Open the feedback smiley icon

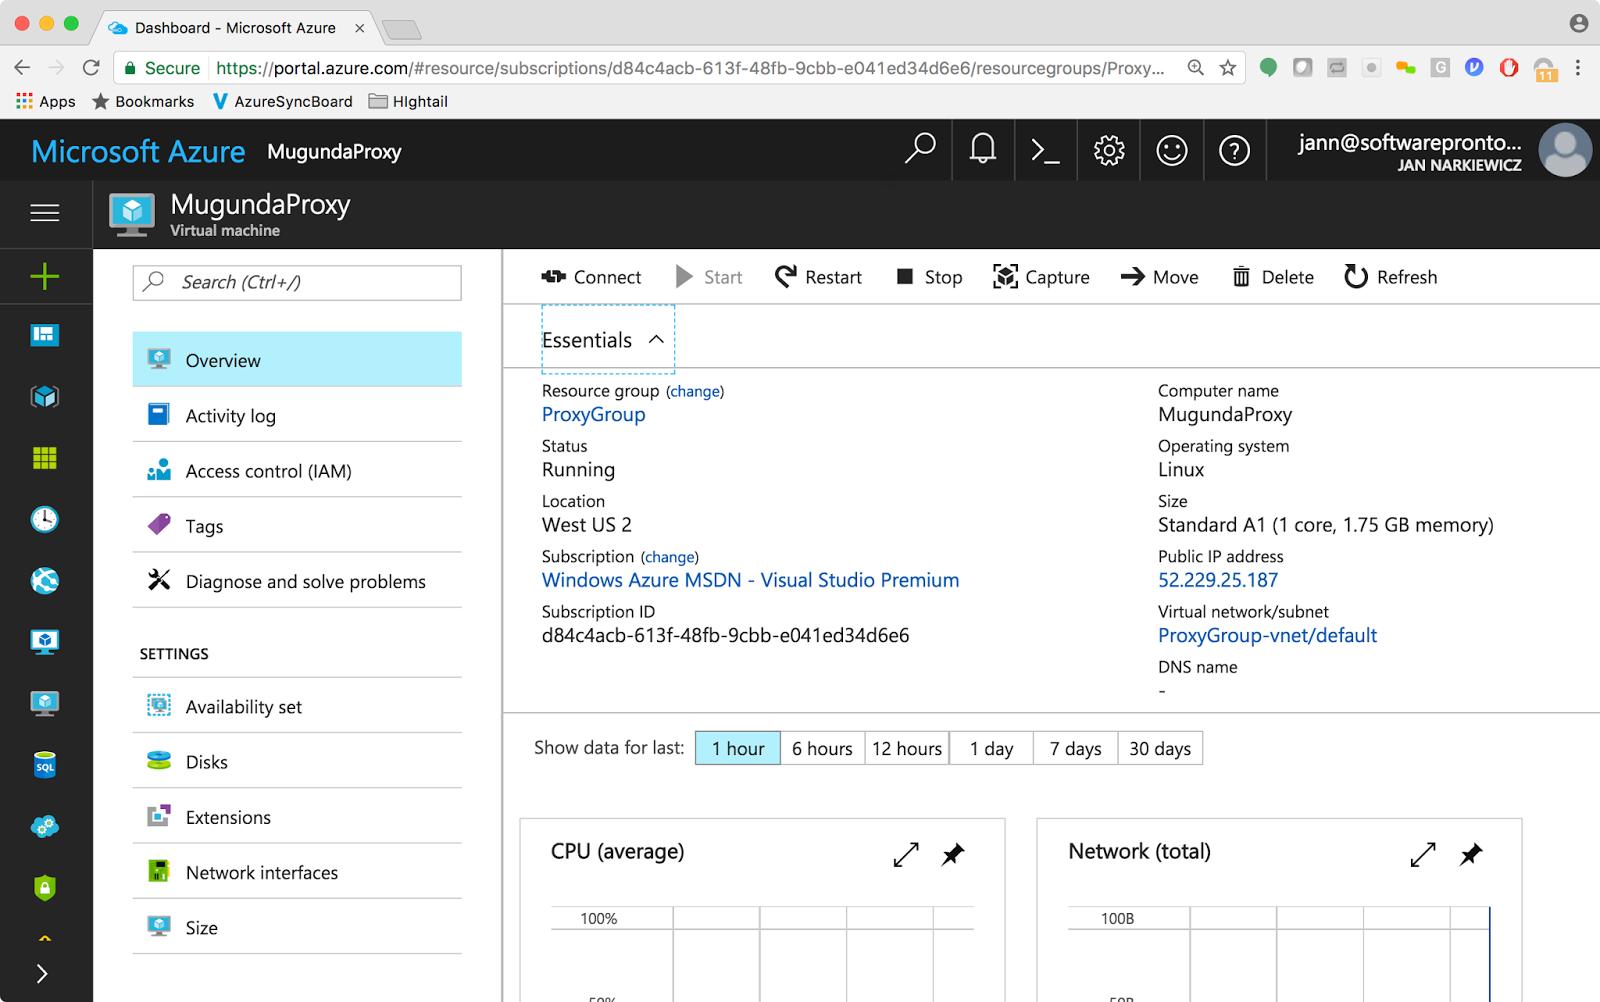(x=1171, y=150)
